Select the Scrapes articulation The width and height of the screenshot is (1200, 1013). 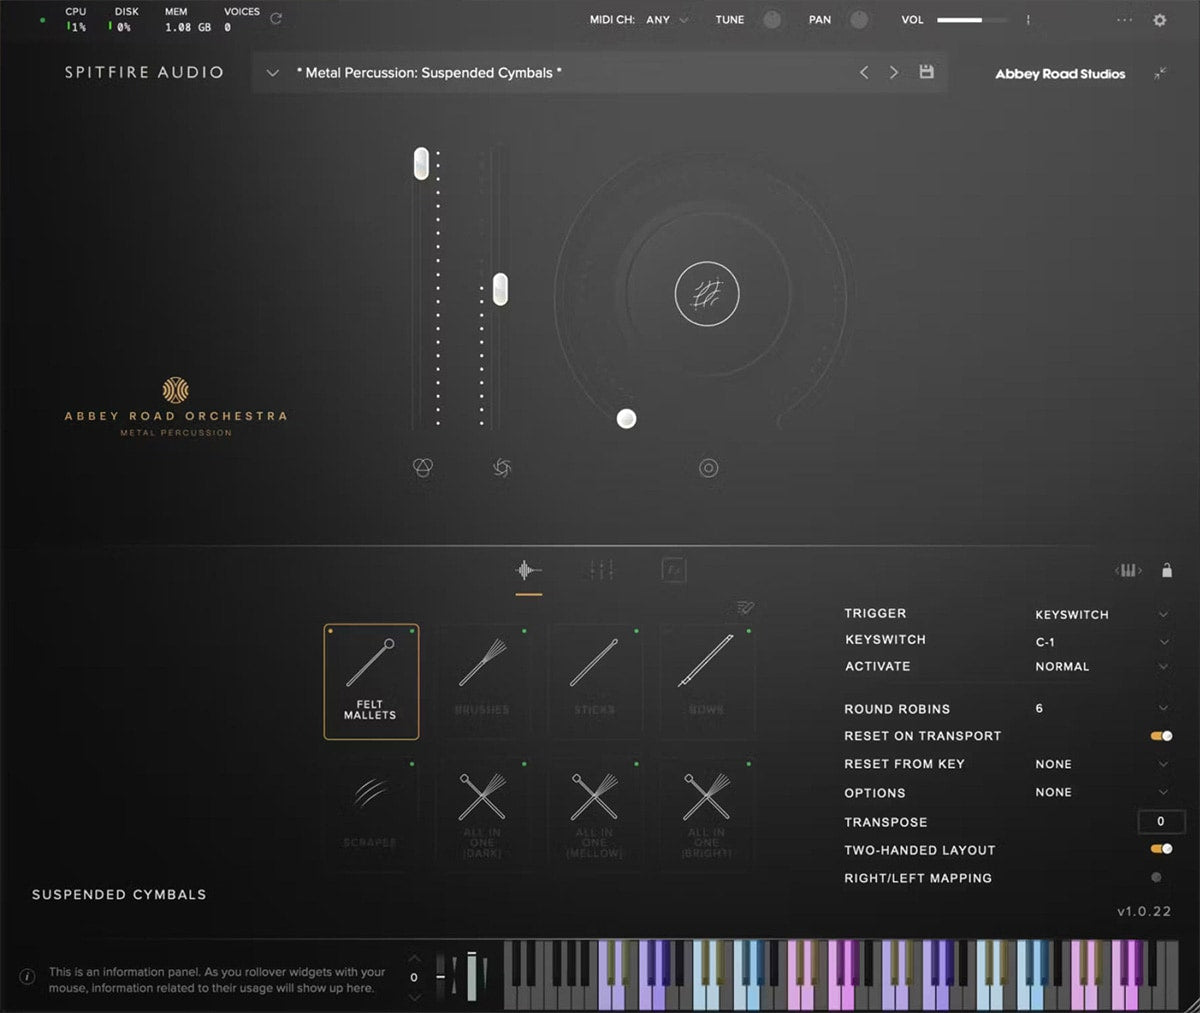pyautogui.click(x=371, y=813)
